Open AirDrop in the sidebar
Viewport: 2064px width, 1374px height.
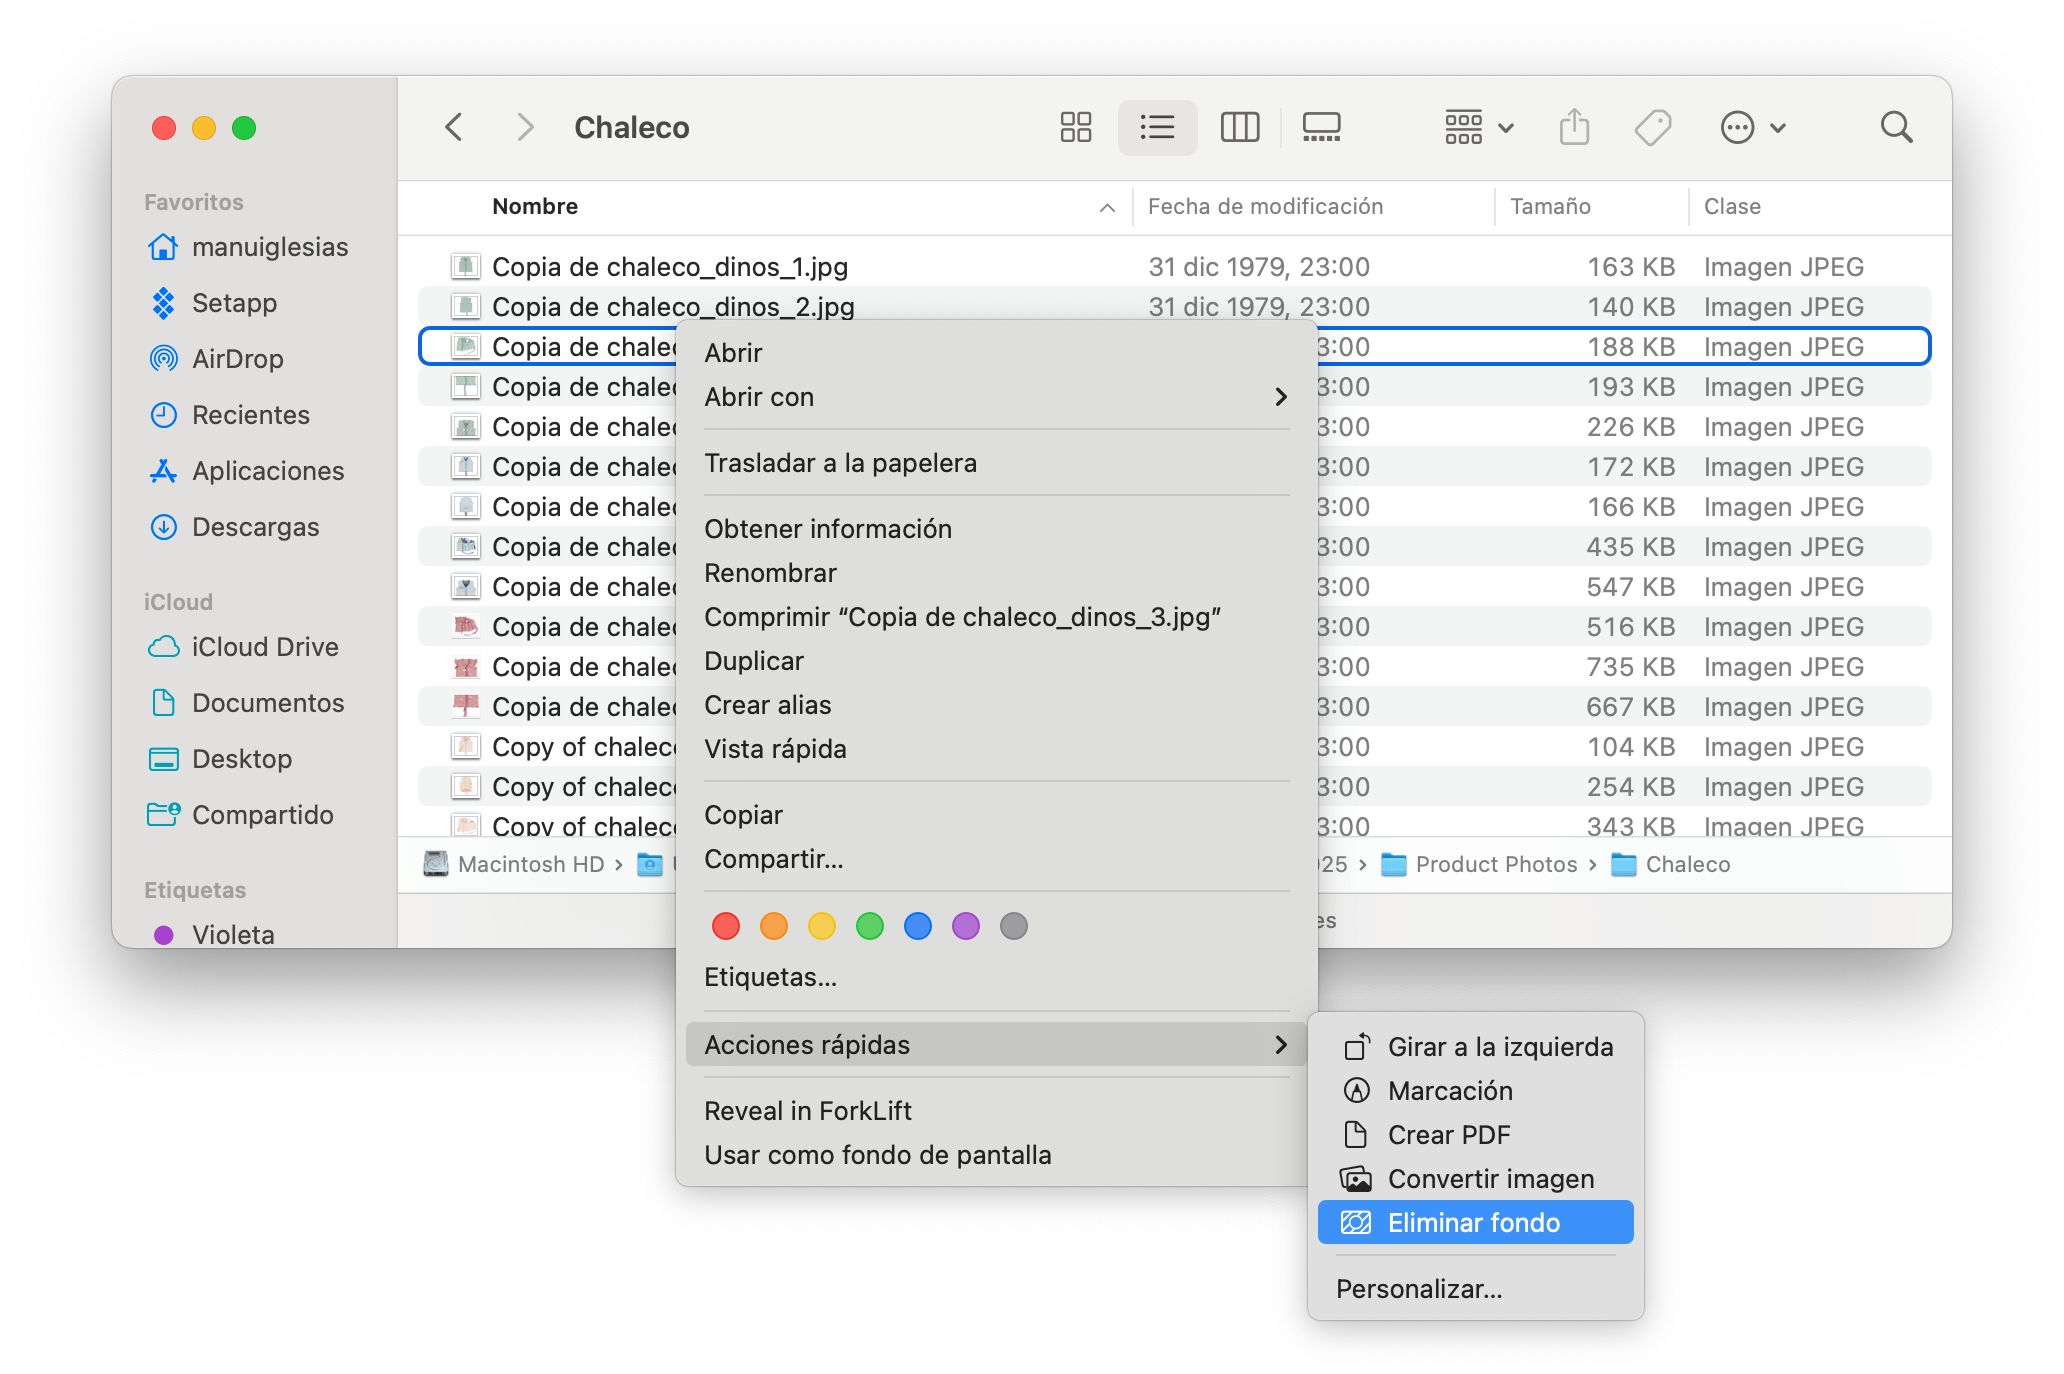[237, 359]
